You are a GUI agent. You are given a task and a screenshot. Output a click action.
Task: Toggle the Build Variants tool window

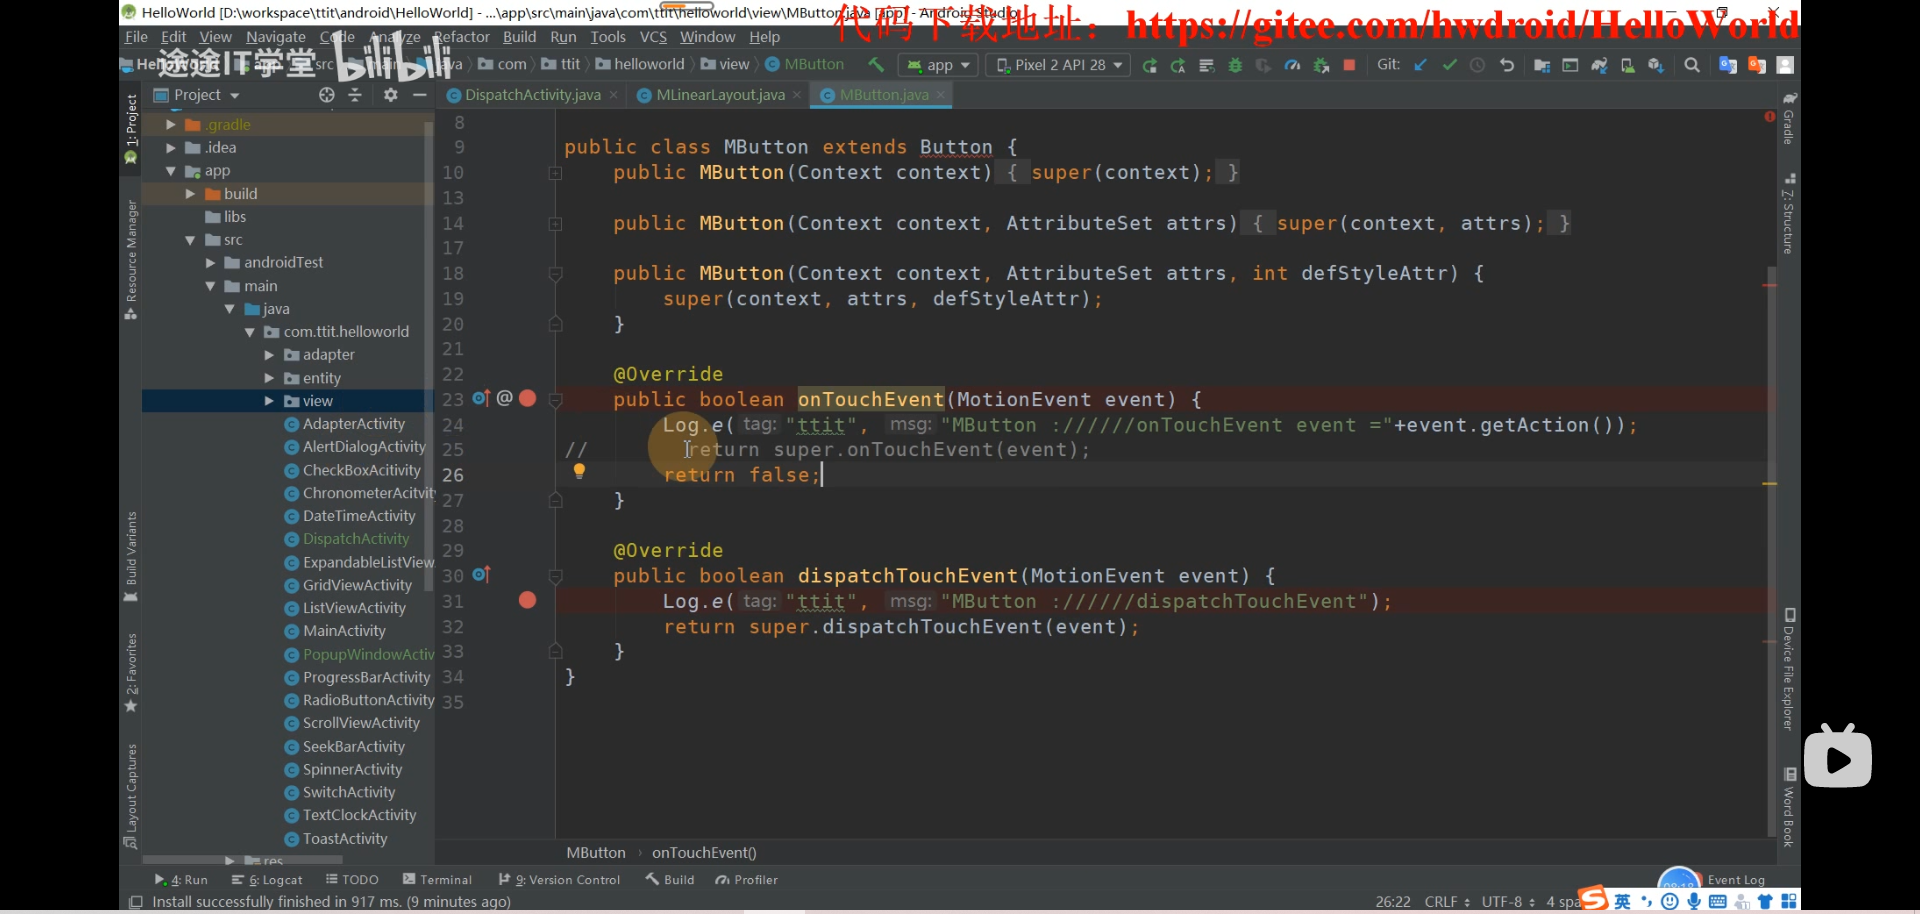(131, 556)
